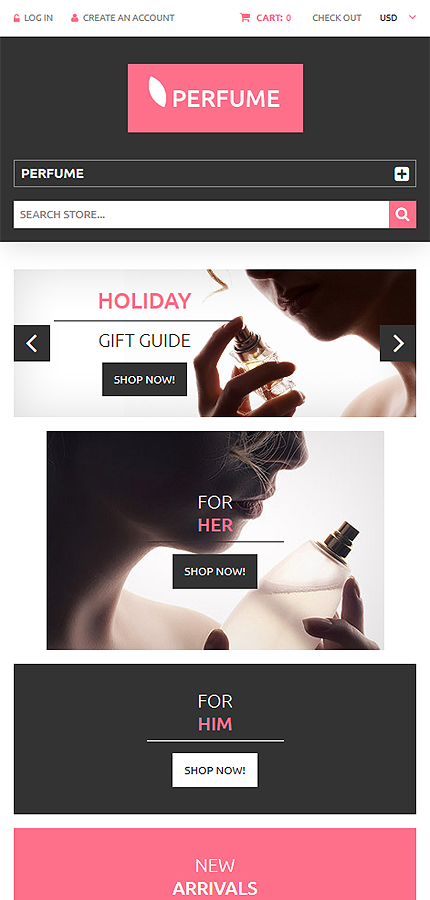This screenshot has height=900, width=430.
Task: Click white Shop Now button under For Him
Action: point(215,770)
